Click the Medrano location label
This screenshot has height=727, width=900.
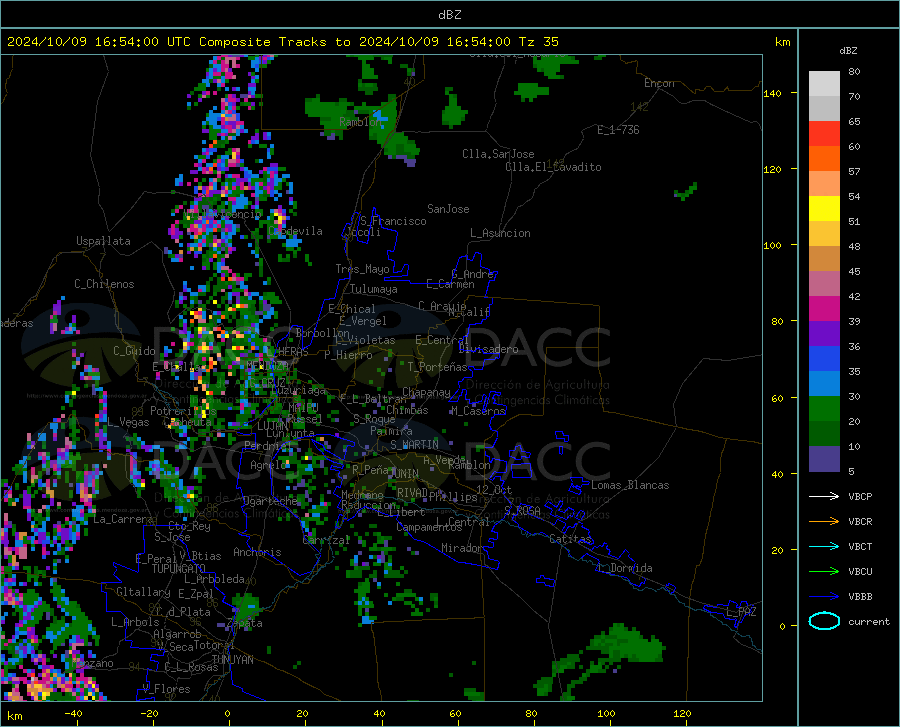tap(362, 495)
